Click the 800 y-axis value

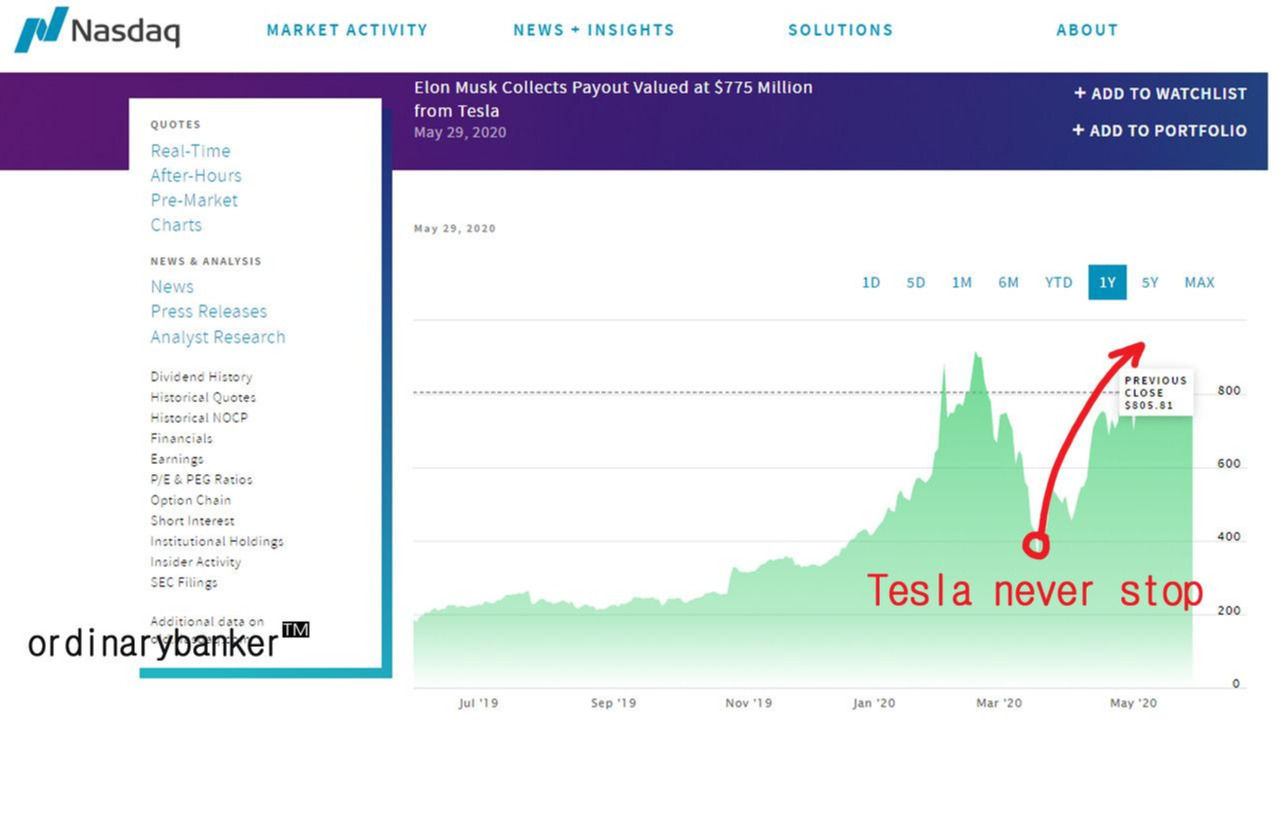click(x=1229, y=391)
